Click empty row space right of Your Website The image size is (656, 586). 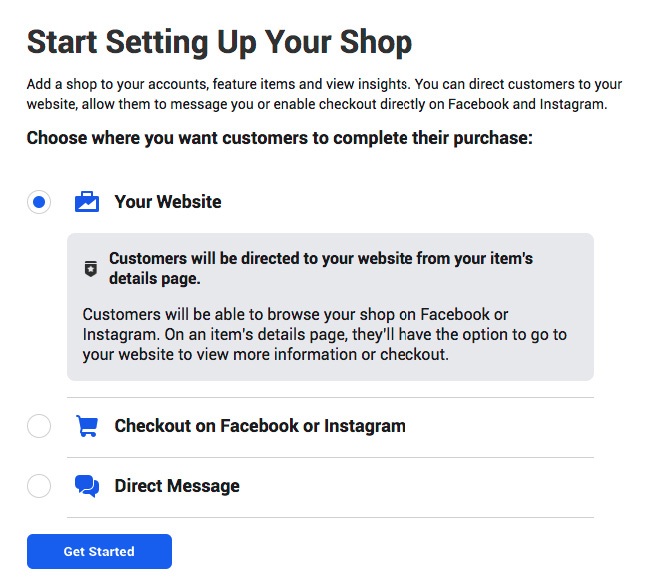(x=407, y=202)
